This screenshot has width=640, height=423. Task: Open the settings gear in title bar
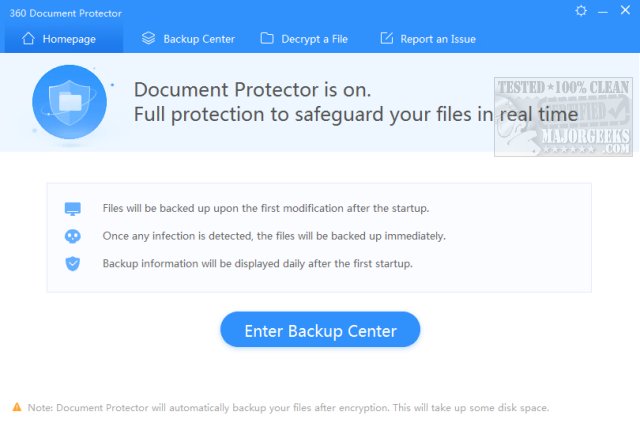coord(582,11)
